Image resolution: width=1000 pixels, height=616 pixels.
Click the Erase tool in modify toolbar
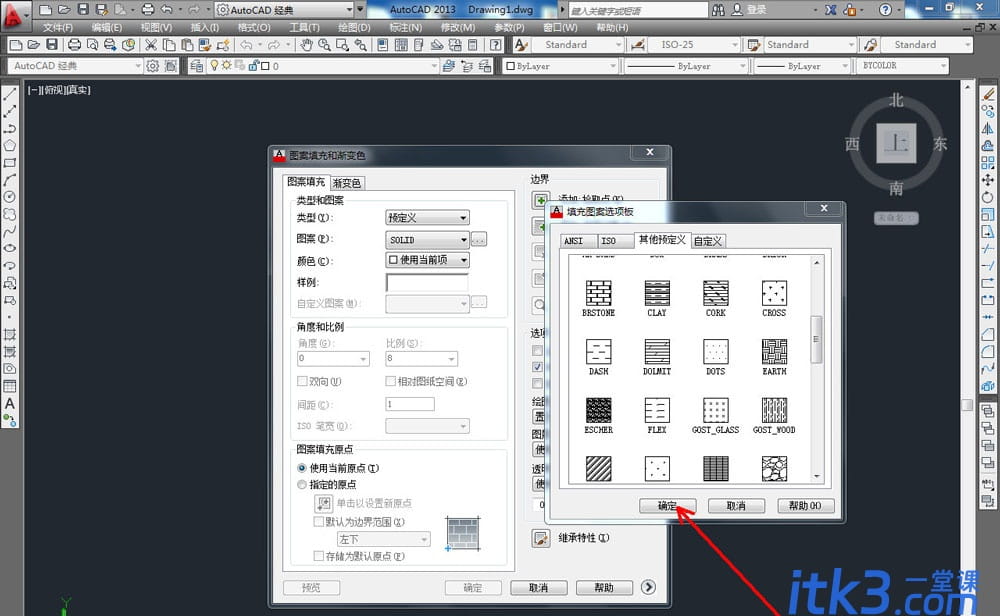tap(988, 94)
